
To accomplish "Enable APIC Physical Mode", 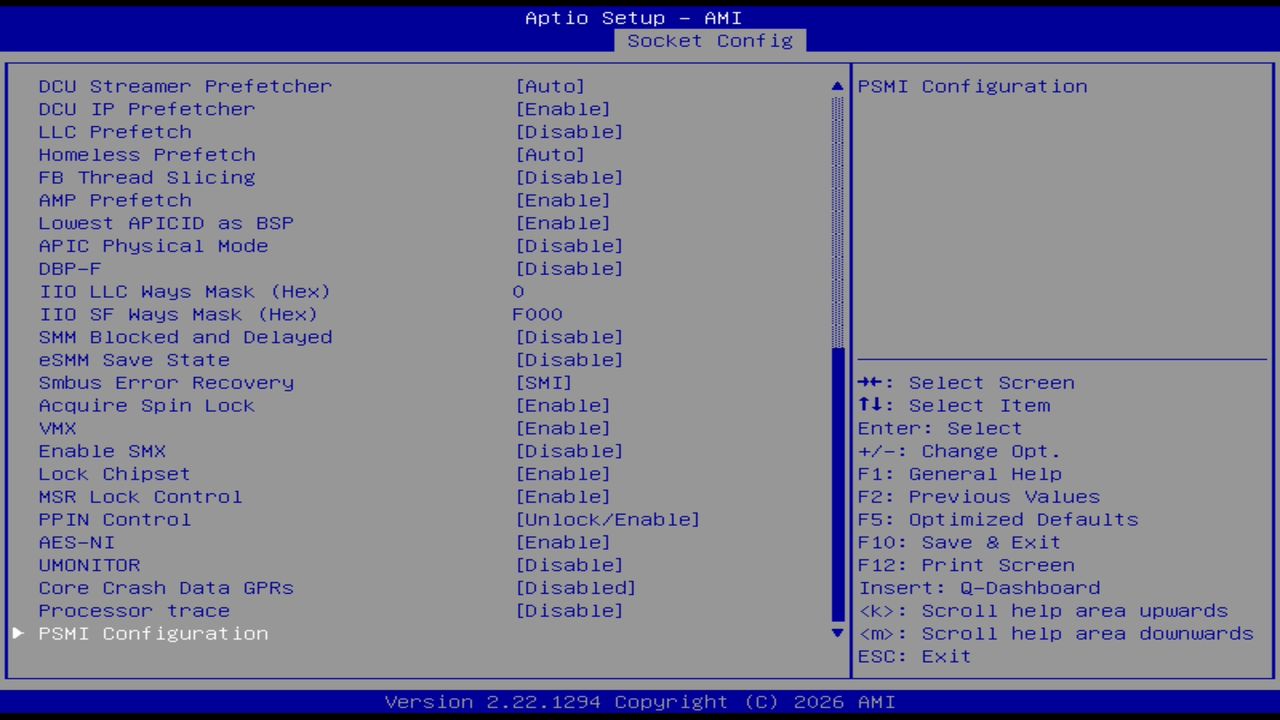I will [x=153, y=245].
